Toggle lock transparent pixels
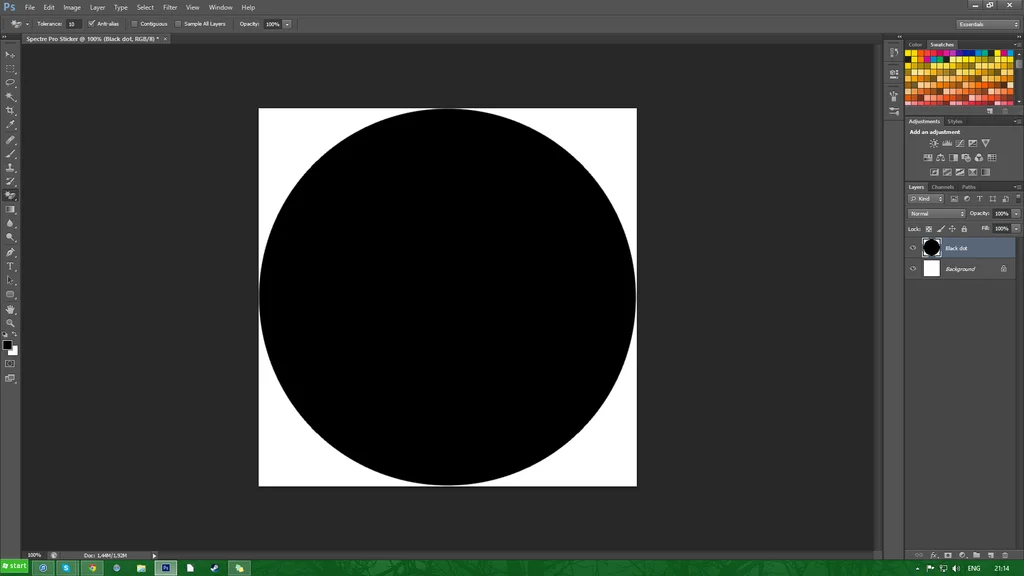The width and height of the screenshot is (1024, 576). click(929, 229)
